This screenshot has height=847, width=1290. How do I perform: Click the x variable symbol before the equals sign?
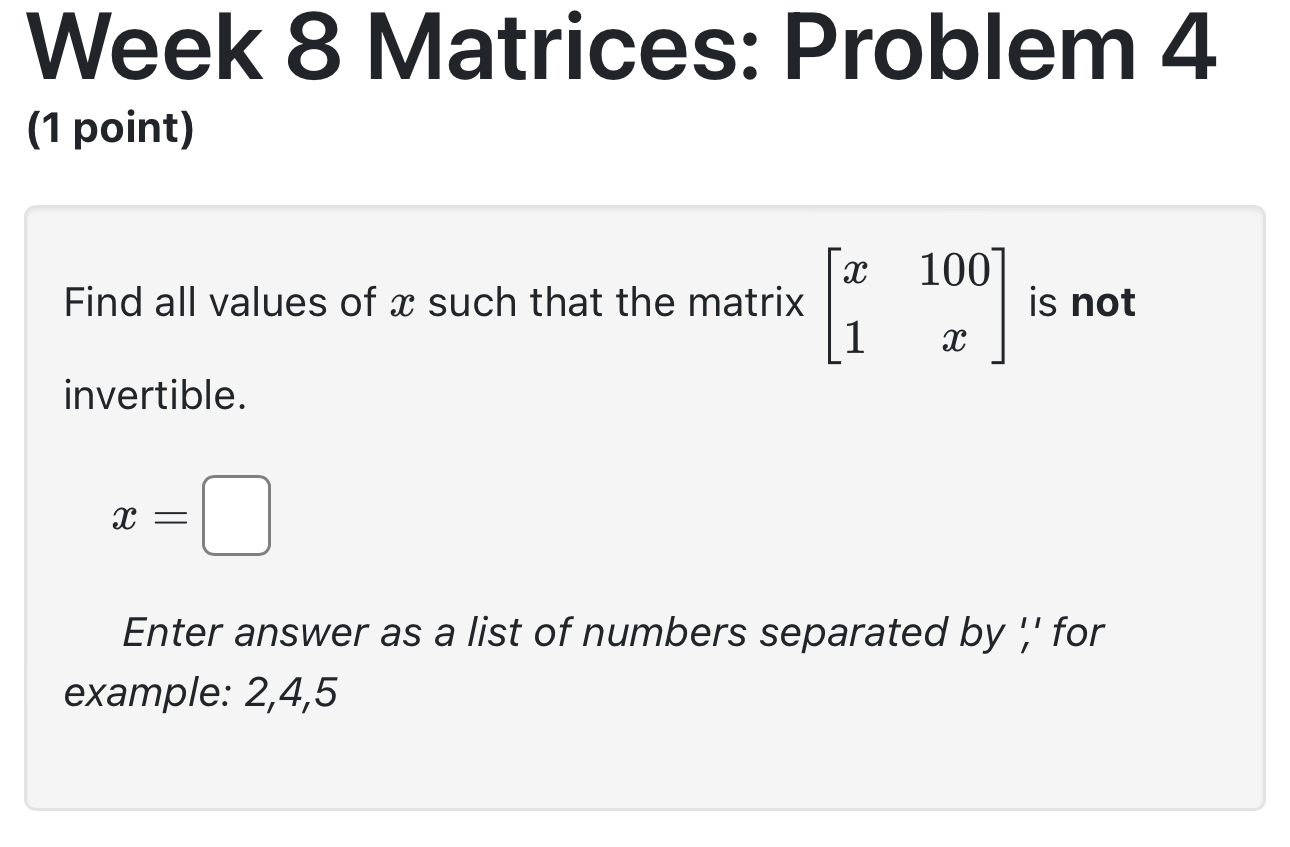(x=122, y=515)
